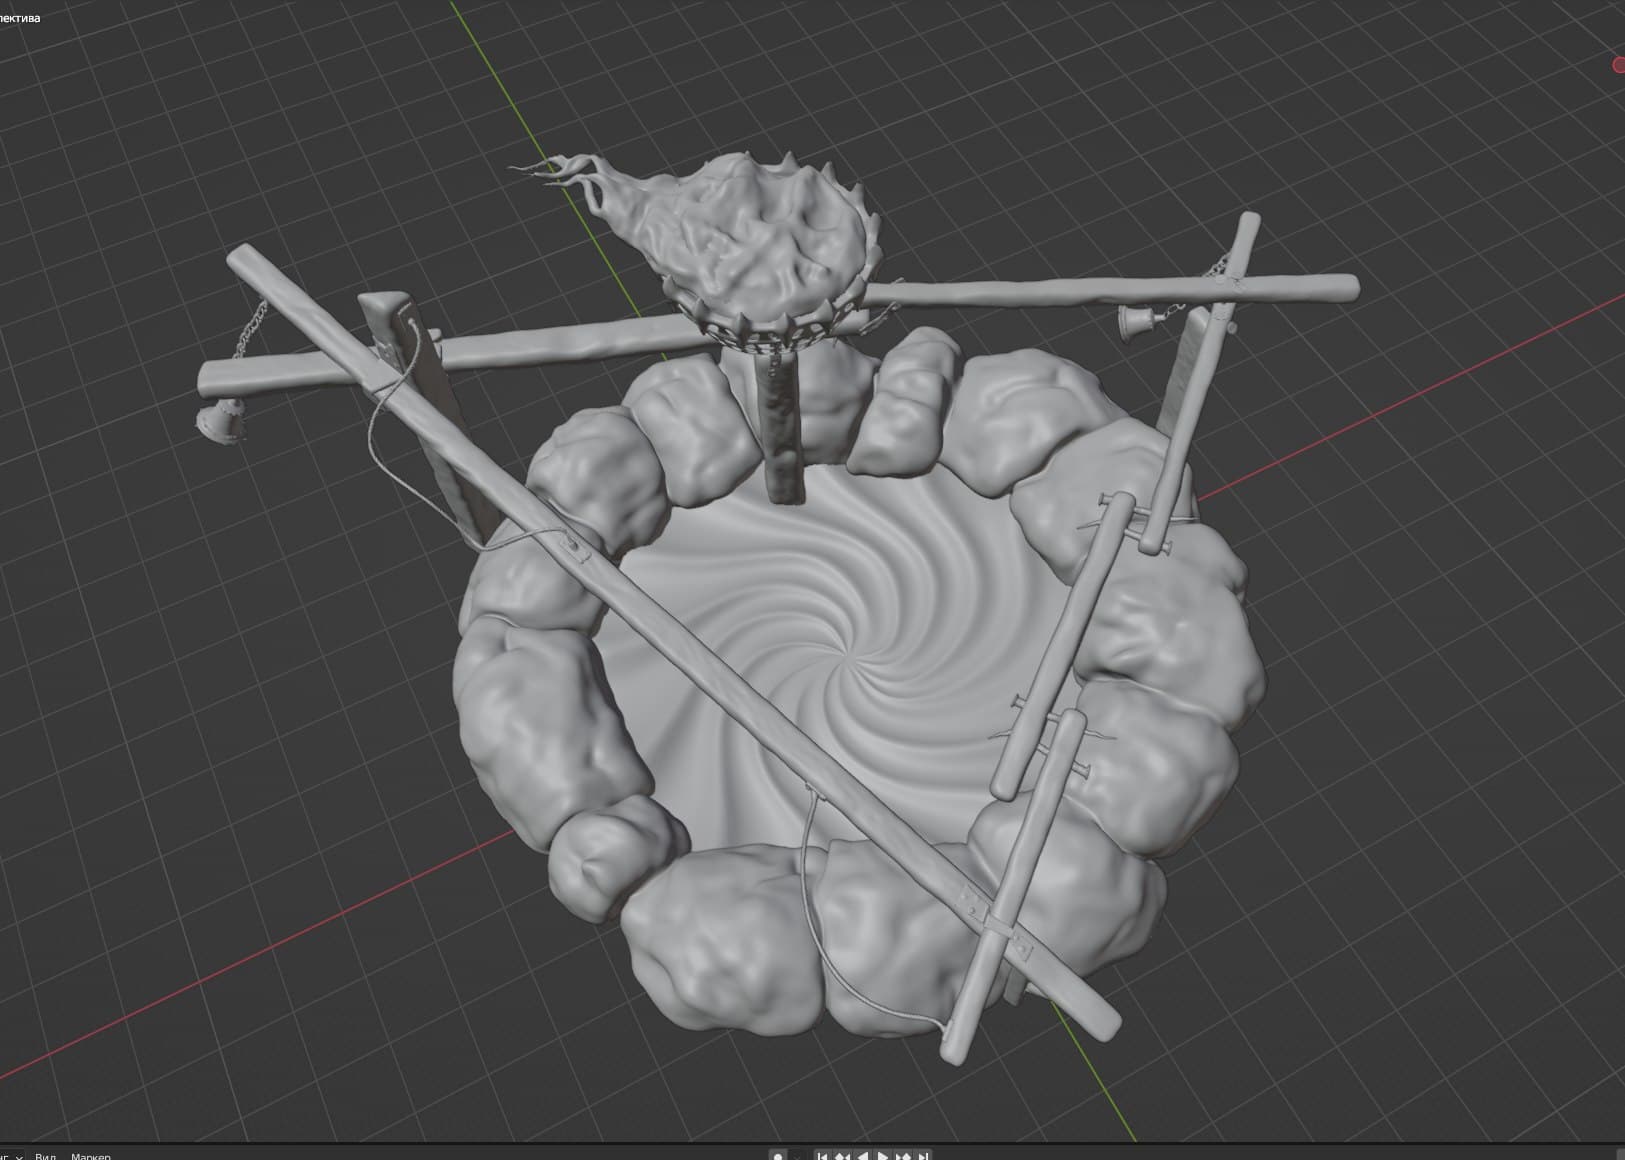This screenshot has height=1160, width=1625.
Task: Open the Вид menu in the timeline
Action: (46, 1155)
